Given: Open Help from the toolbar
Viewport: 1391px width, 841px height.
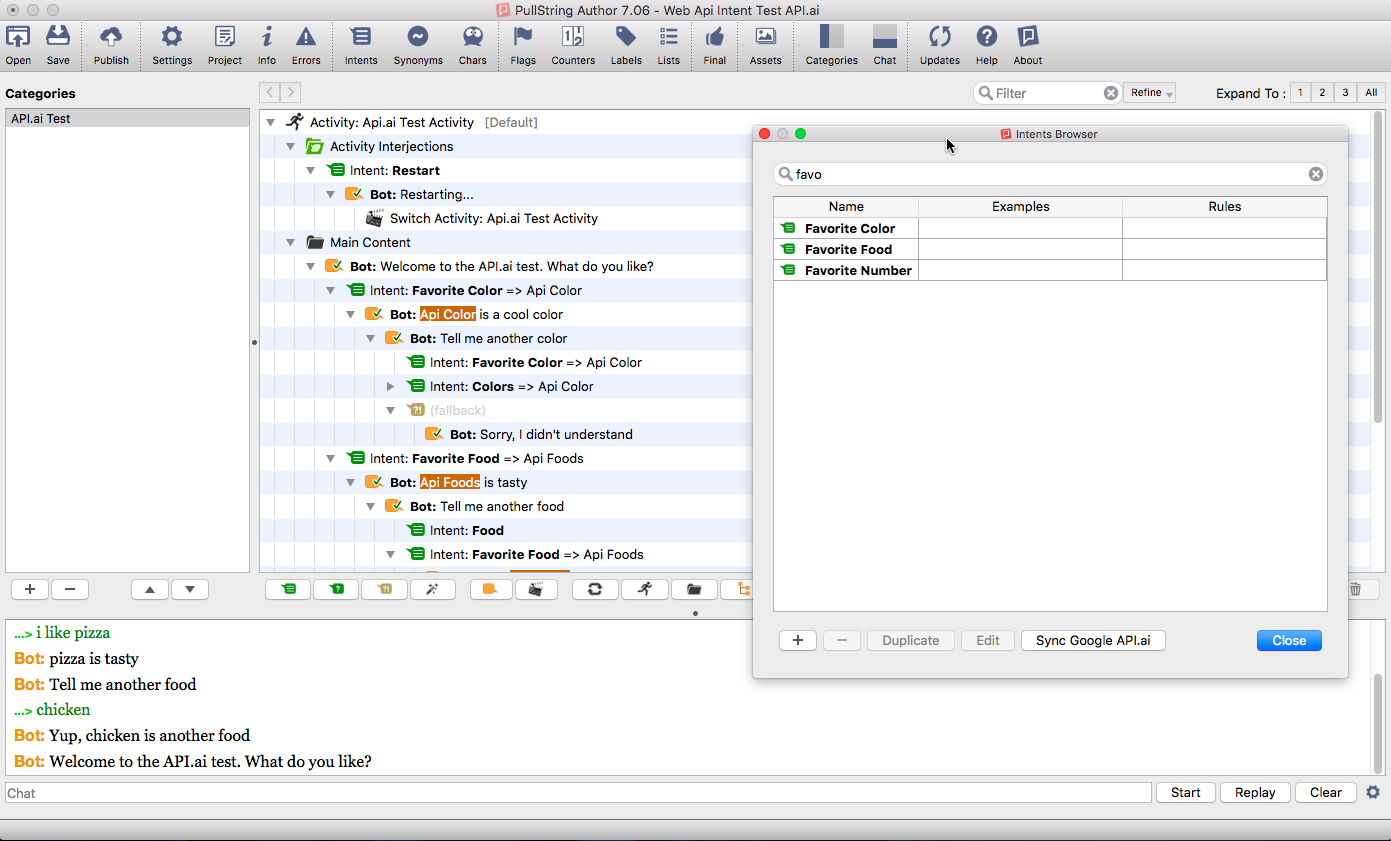Looking at the screenshot, I should pos(987,44).
